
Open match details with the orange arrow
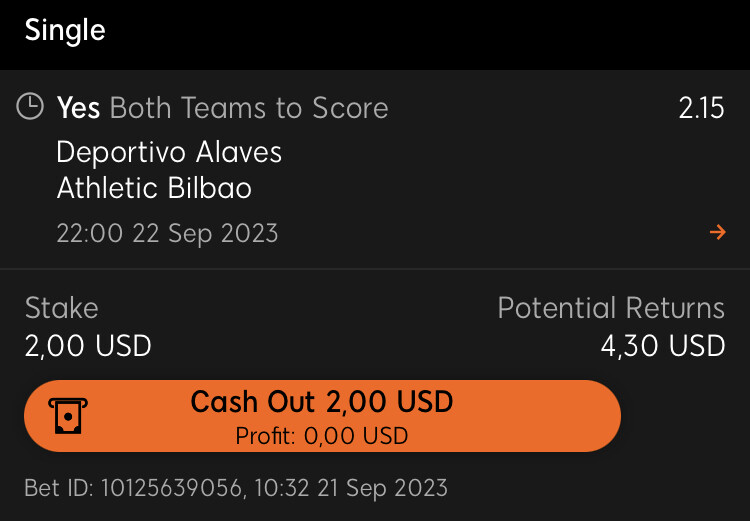pos(717,233)
